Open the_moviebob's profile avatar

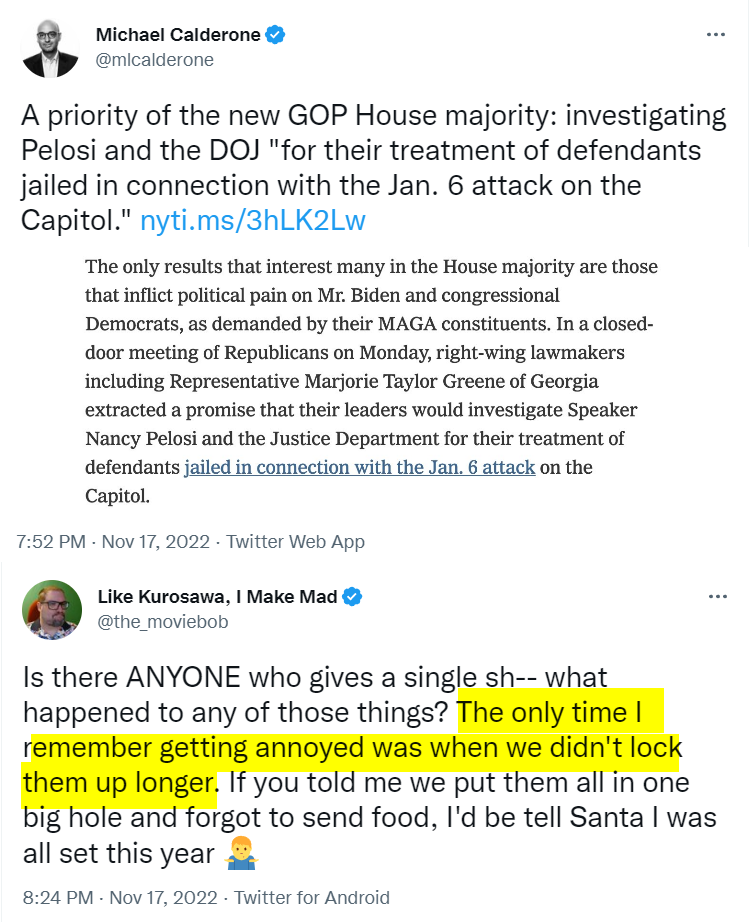[51, 609]
